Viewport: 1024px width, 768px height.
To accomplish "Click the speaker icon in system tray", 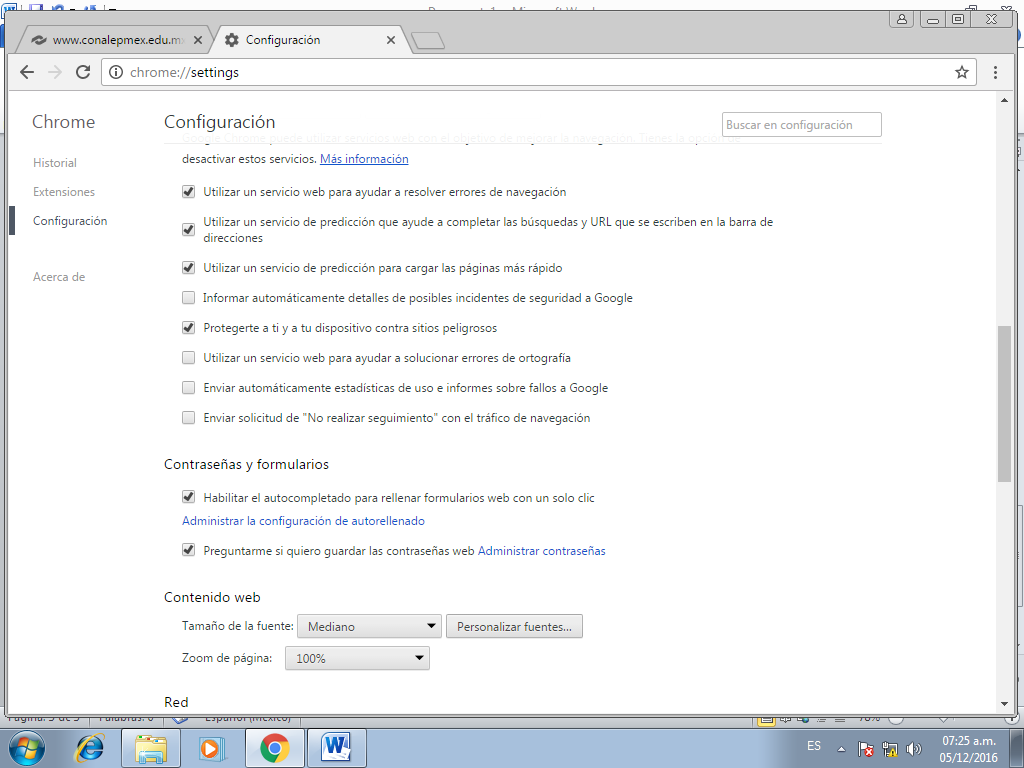I will point(913,747).
